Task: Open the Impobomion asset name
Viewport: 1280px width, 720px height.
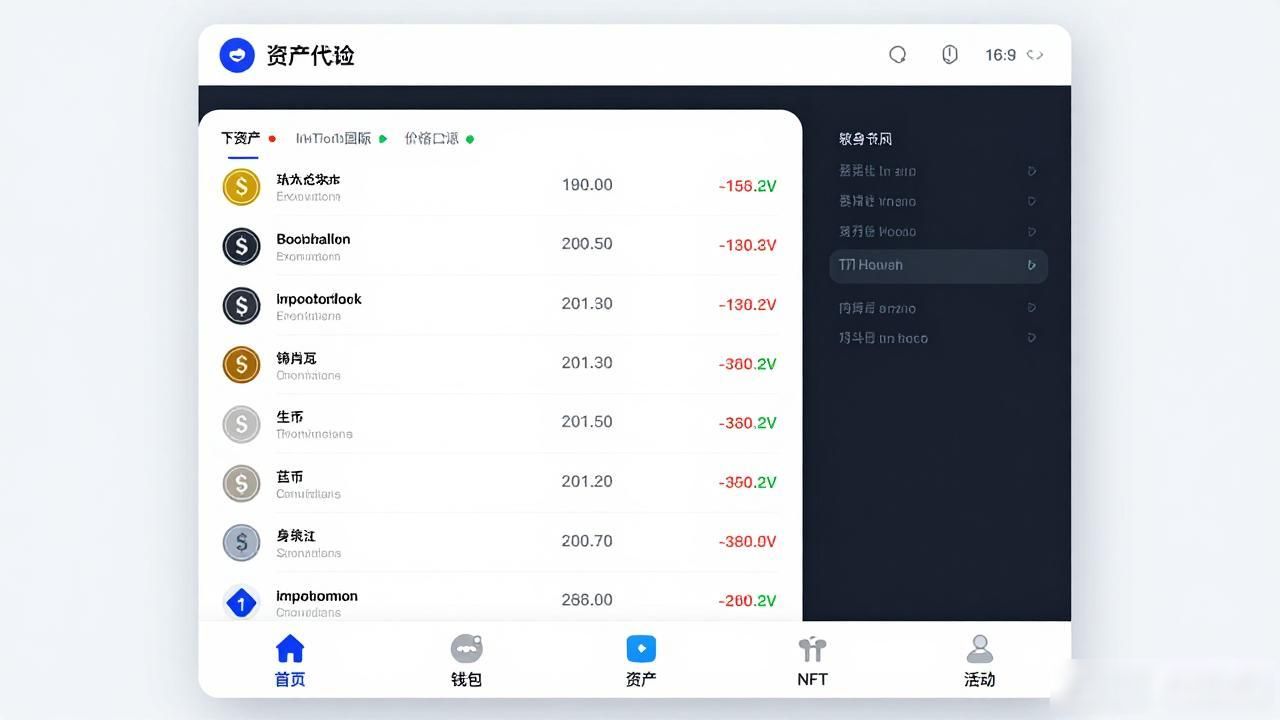Action: click(x=317, y=596)
